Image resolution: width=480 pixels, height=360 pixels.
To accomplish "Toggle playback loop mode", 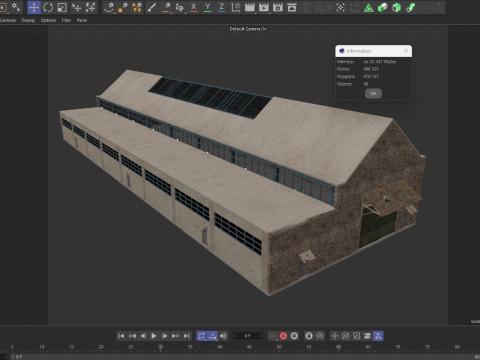I will (x=201, y=336).
